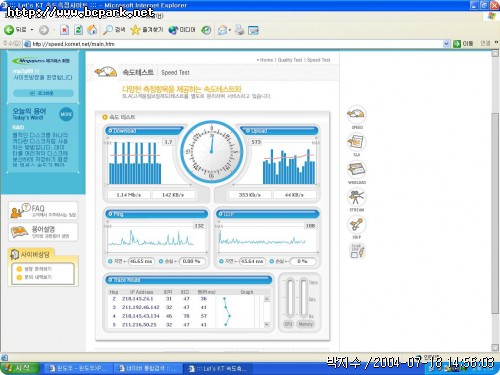
Task: Switch to Let's KT taskbar window
Action: coord(218,369)
